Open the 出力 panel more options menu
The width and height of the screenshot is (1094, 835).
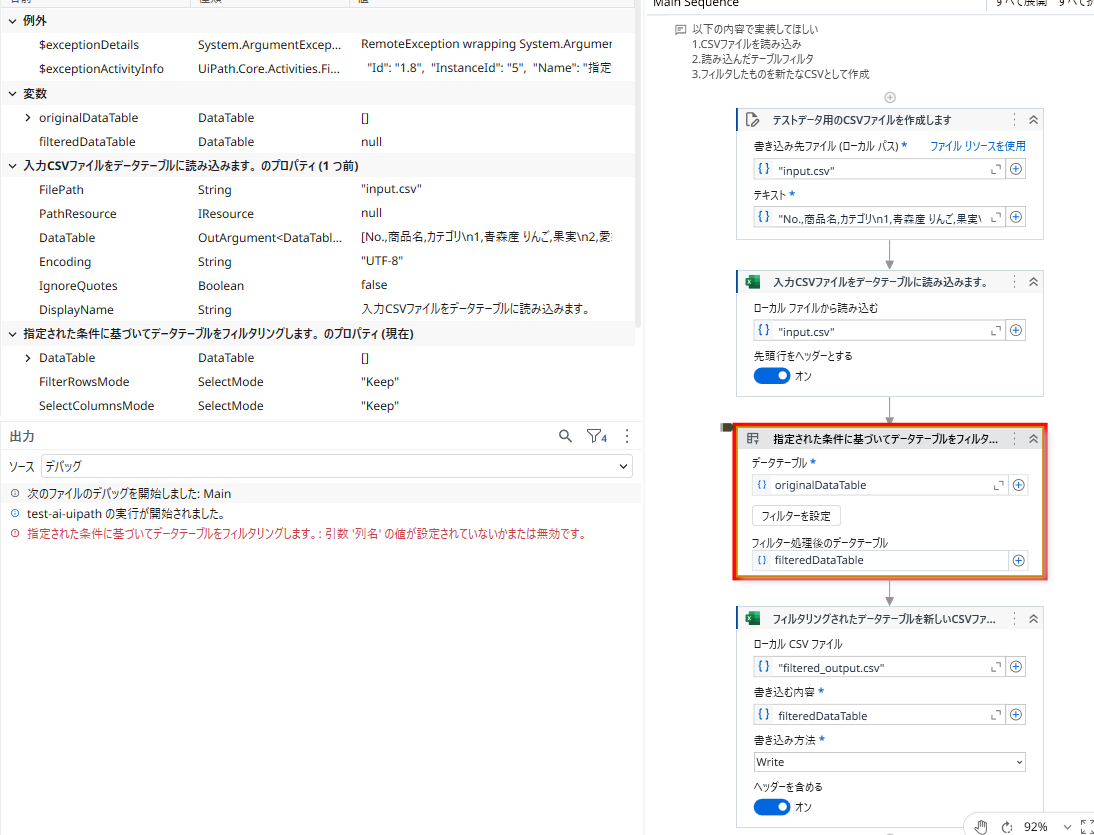tap(627, 436)
